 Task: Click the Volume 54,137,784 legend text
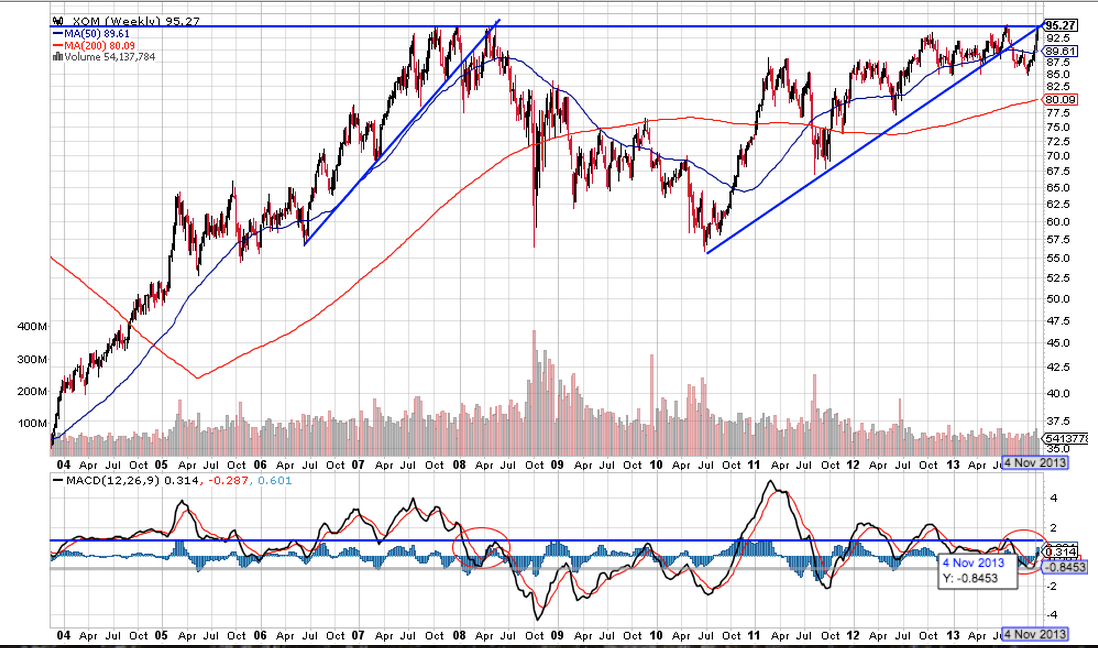(x=110, y=57)
